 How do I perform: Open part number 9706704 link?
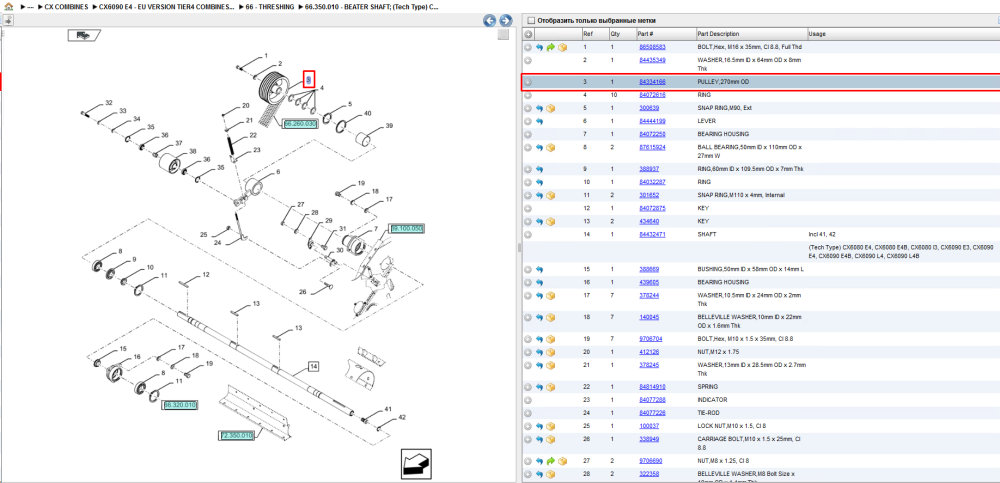651,339
